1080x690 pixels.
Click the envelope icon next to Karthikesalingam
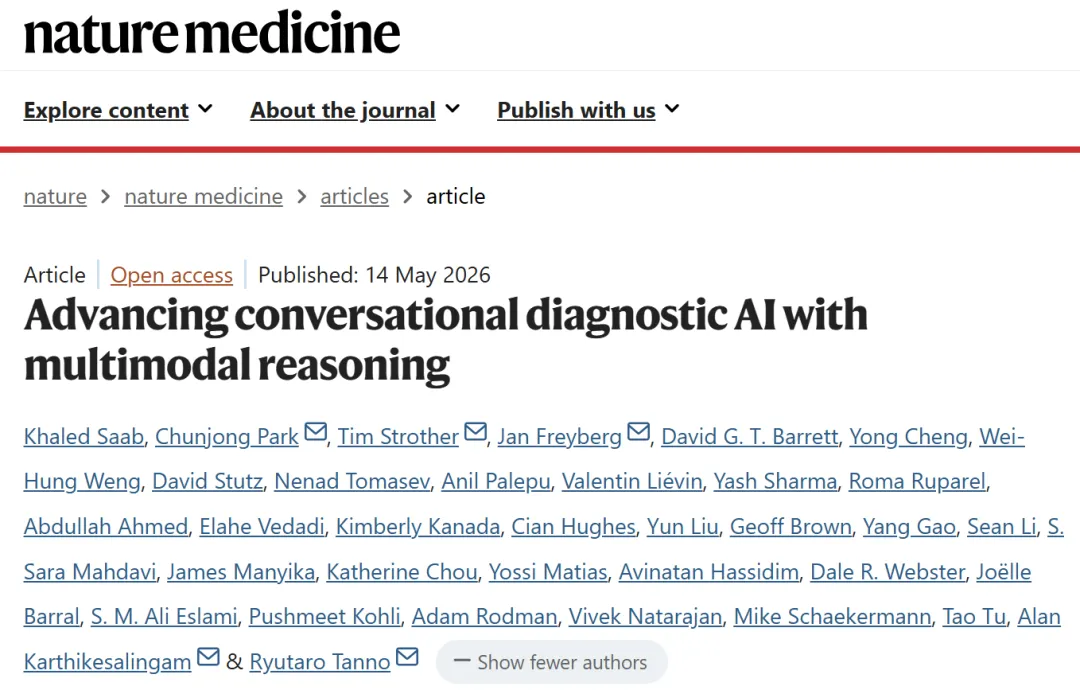point(208,658)
